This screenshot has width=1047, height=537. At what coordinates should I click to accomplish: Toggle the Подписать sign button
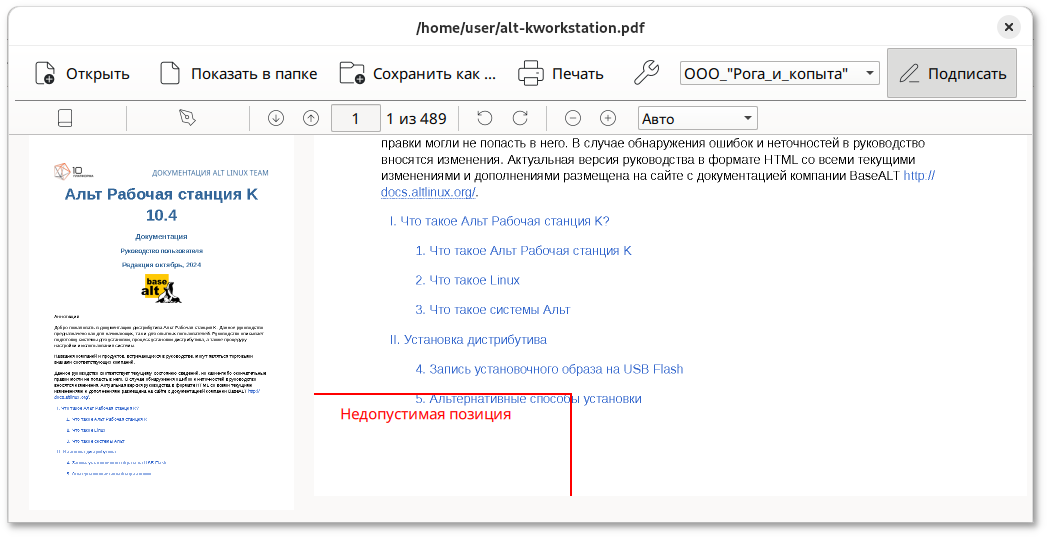click(951, 73)
